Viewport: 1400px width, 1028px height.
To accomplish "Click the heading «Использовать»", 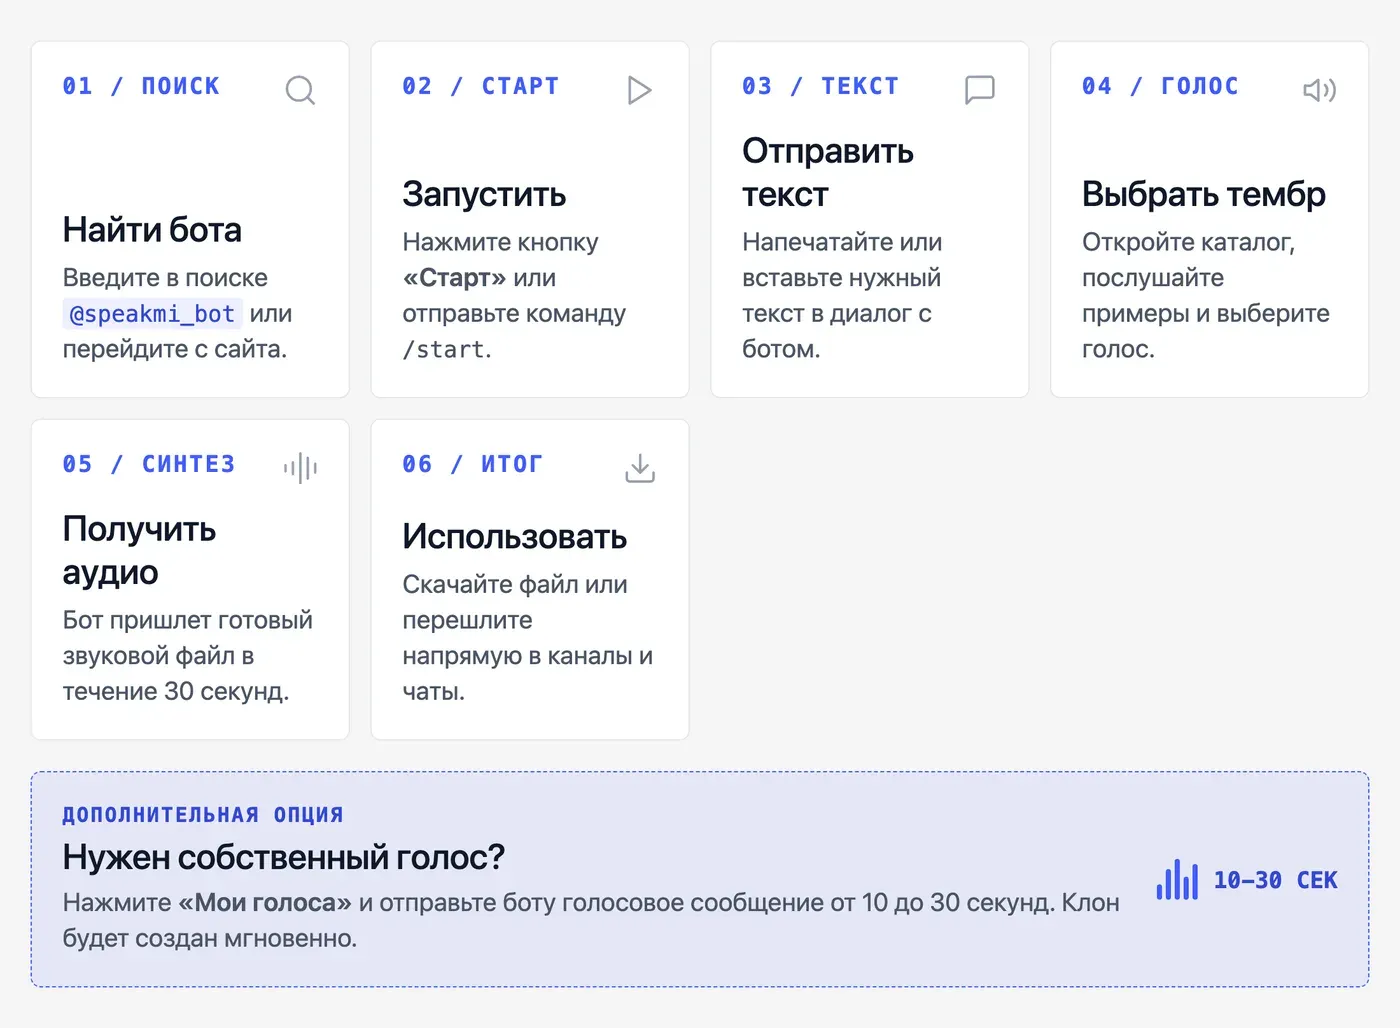I will point(514,537).
